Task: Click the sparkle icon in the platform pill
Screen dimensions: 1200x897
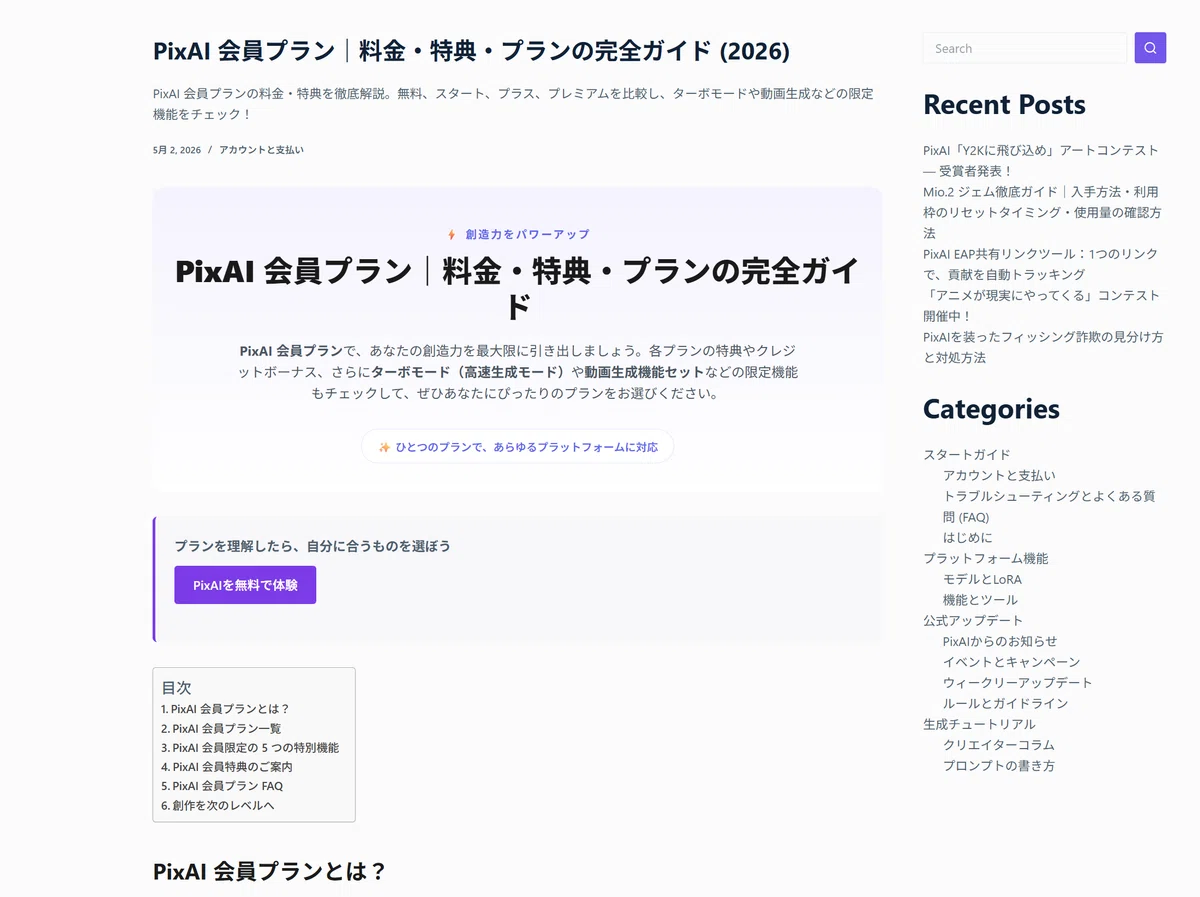Action: coord(384,447)
